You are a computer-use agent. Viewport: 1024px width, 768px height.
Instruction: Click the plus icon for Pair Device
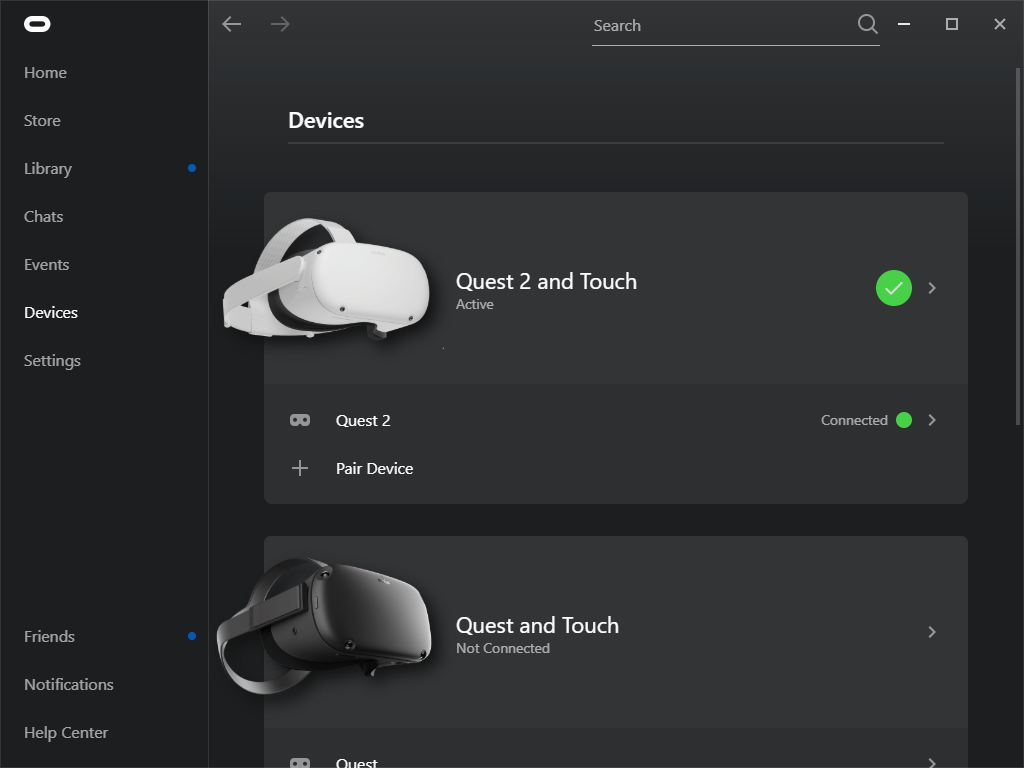pos(300,468)
